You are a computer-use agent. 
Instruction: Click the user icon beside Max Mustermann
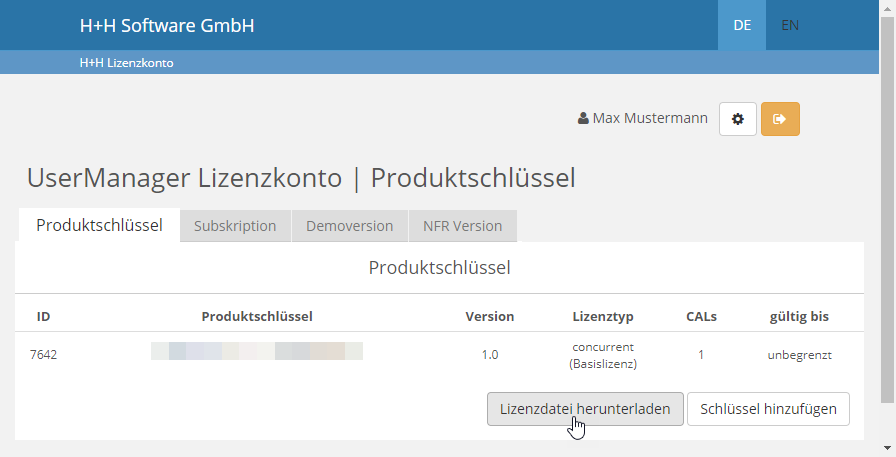click(x=583, y=118)
